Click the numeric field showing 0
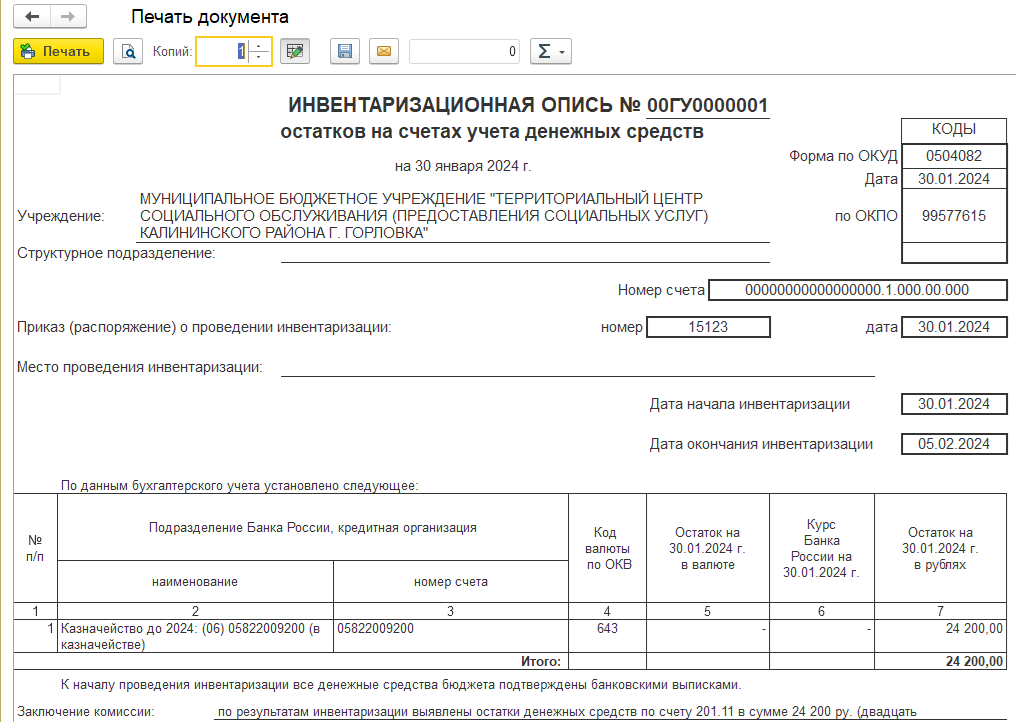This screenshot has height=722, width=1016. 465,51
